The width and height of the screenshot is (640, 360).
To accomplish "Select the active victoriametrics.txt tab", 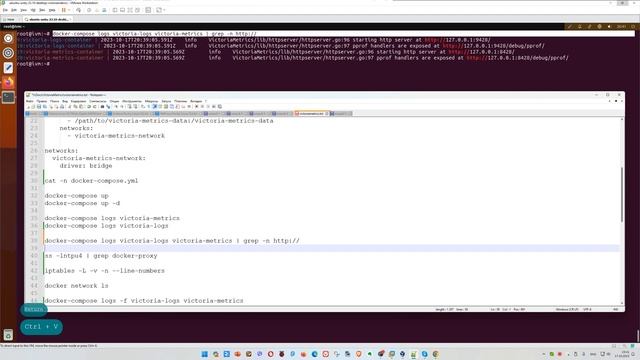I will (311, 113).
